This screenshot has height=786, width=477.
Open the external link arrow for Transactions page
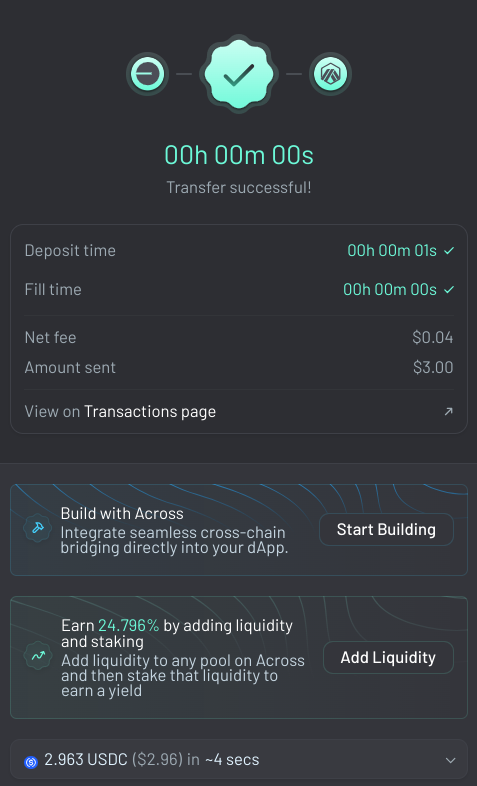[x=448, y=412]
